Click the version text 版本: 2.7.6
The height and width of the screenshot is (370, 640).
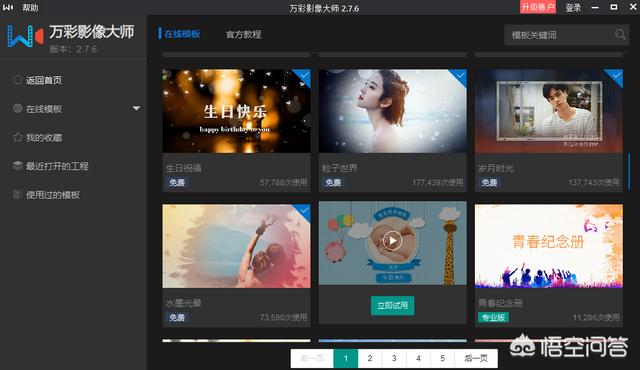pyautogui.click(x=73, y=49)
